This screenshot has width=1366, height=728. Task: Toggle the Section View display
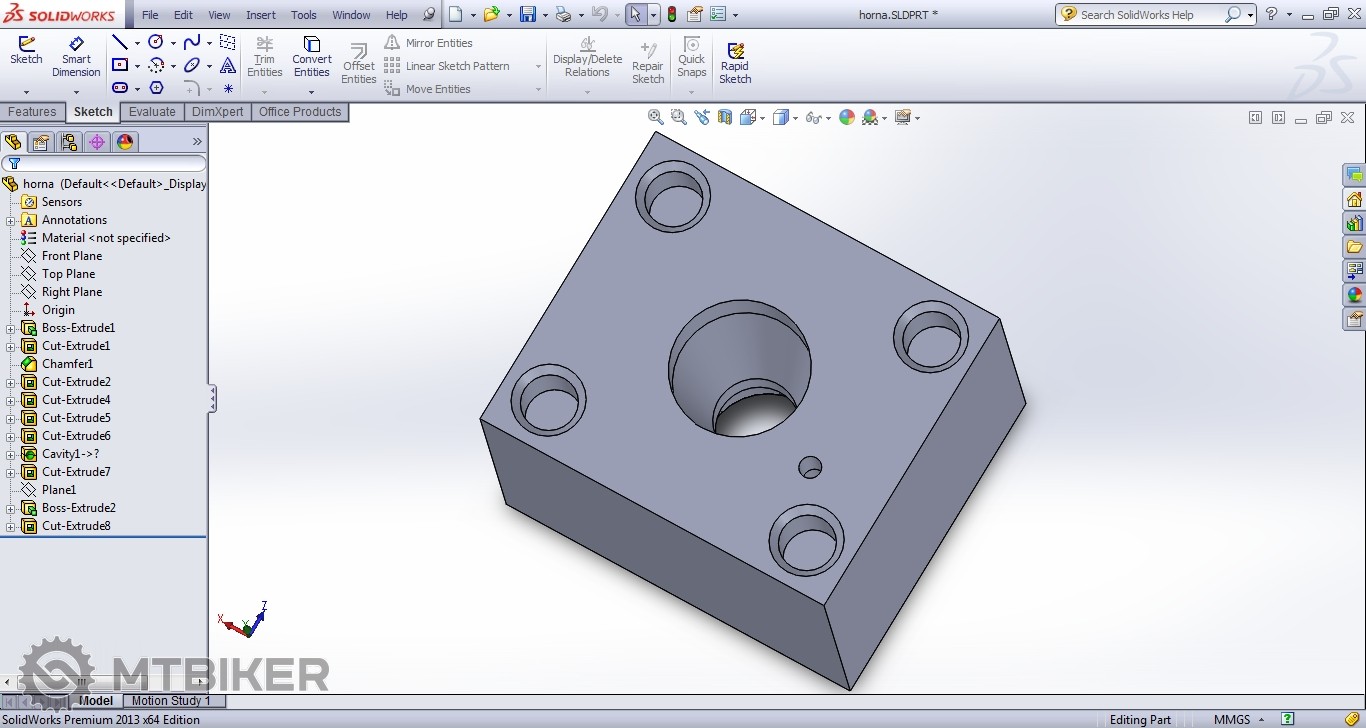[724, 117]
